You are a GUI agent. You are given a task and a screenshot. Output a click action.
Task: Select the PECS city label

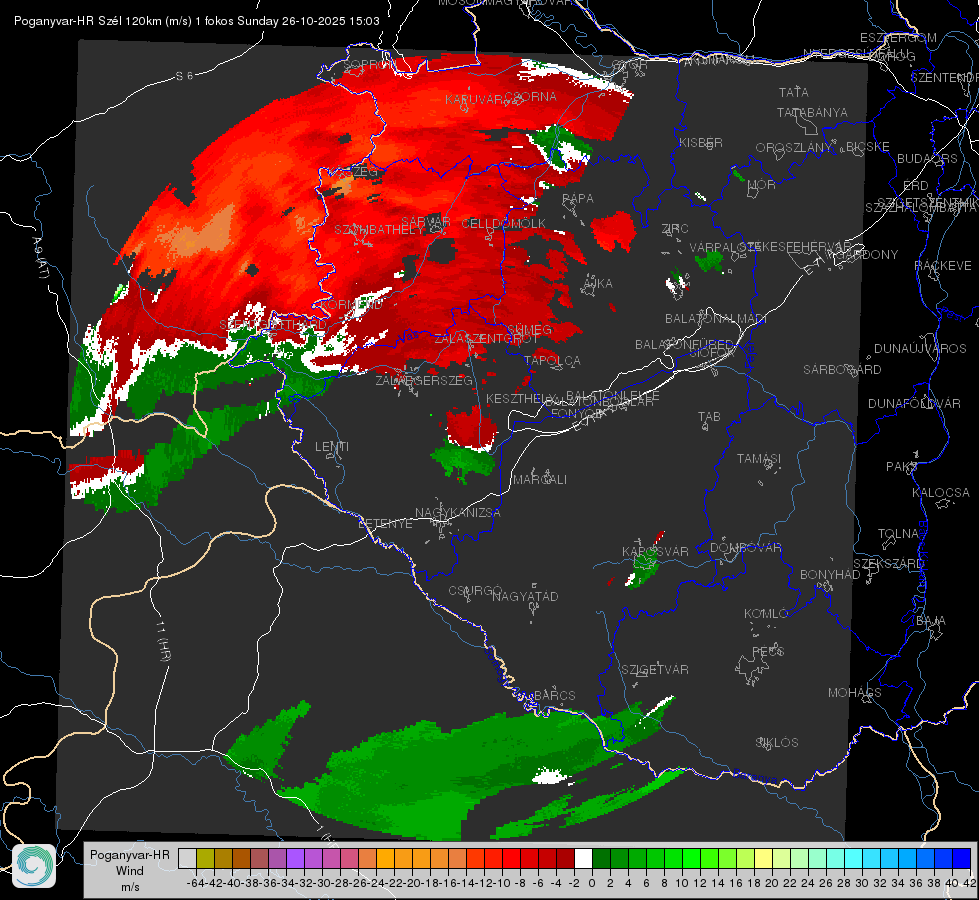767,651
